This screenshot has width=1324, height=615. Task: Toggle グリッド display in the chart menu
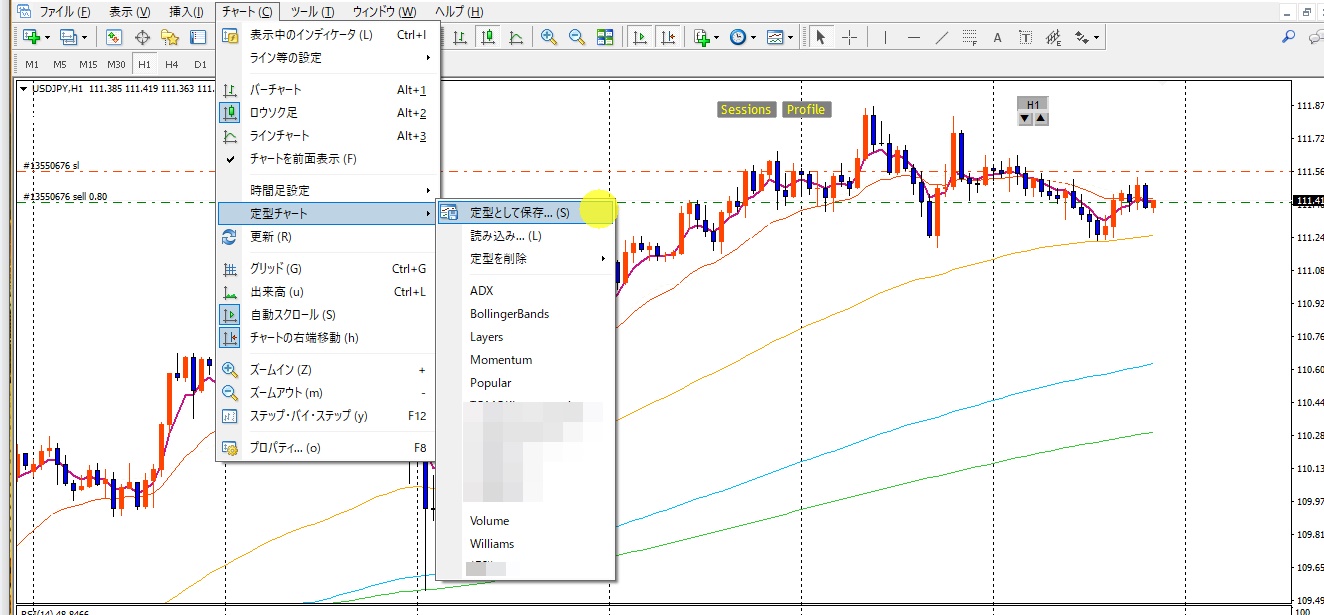coord(275,269)
